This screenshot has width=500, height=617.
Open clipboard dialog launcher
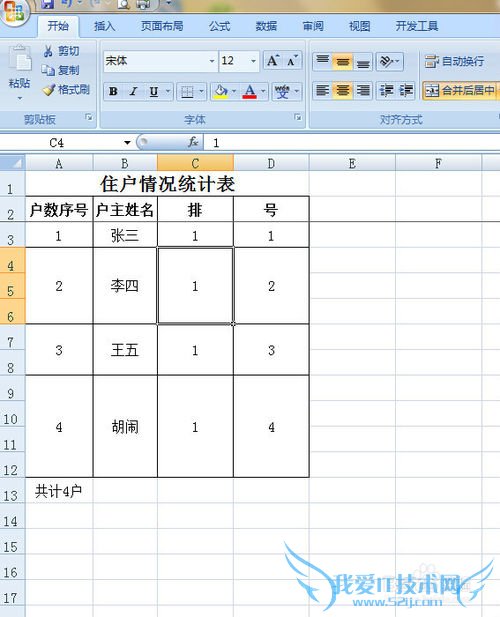point(89,117)
